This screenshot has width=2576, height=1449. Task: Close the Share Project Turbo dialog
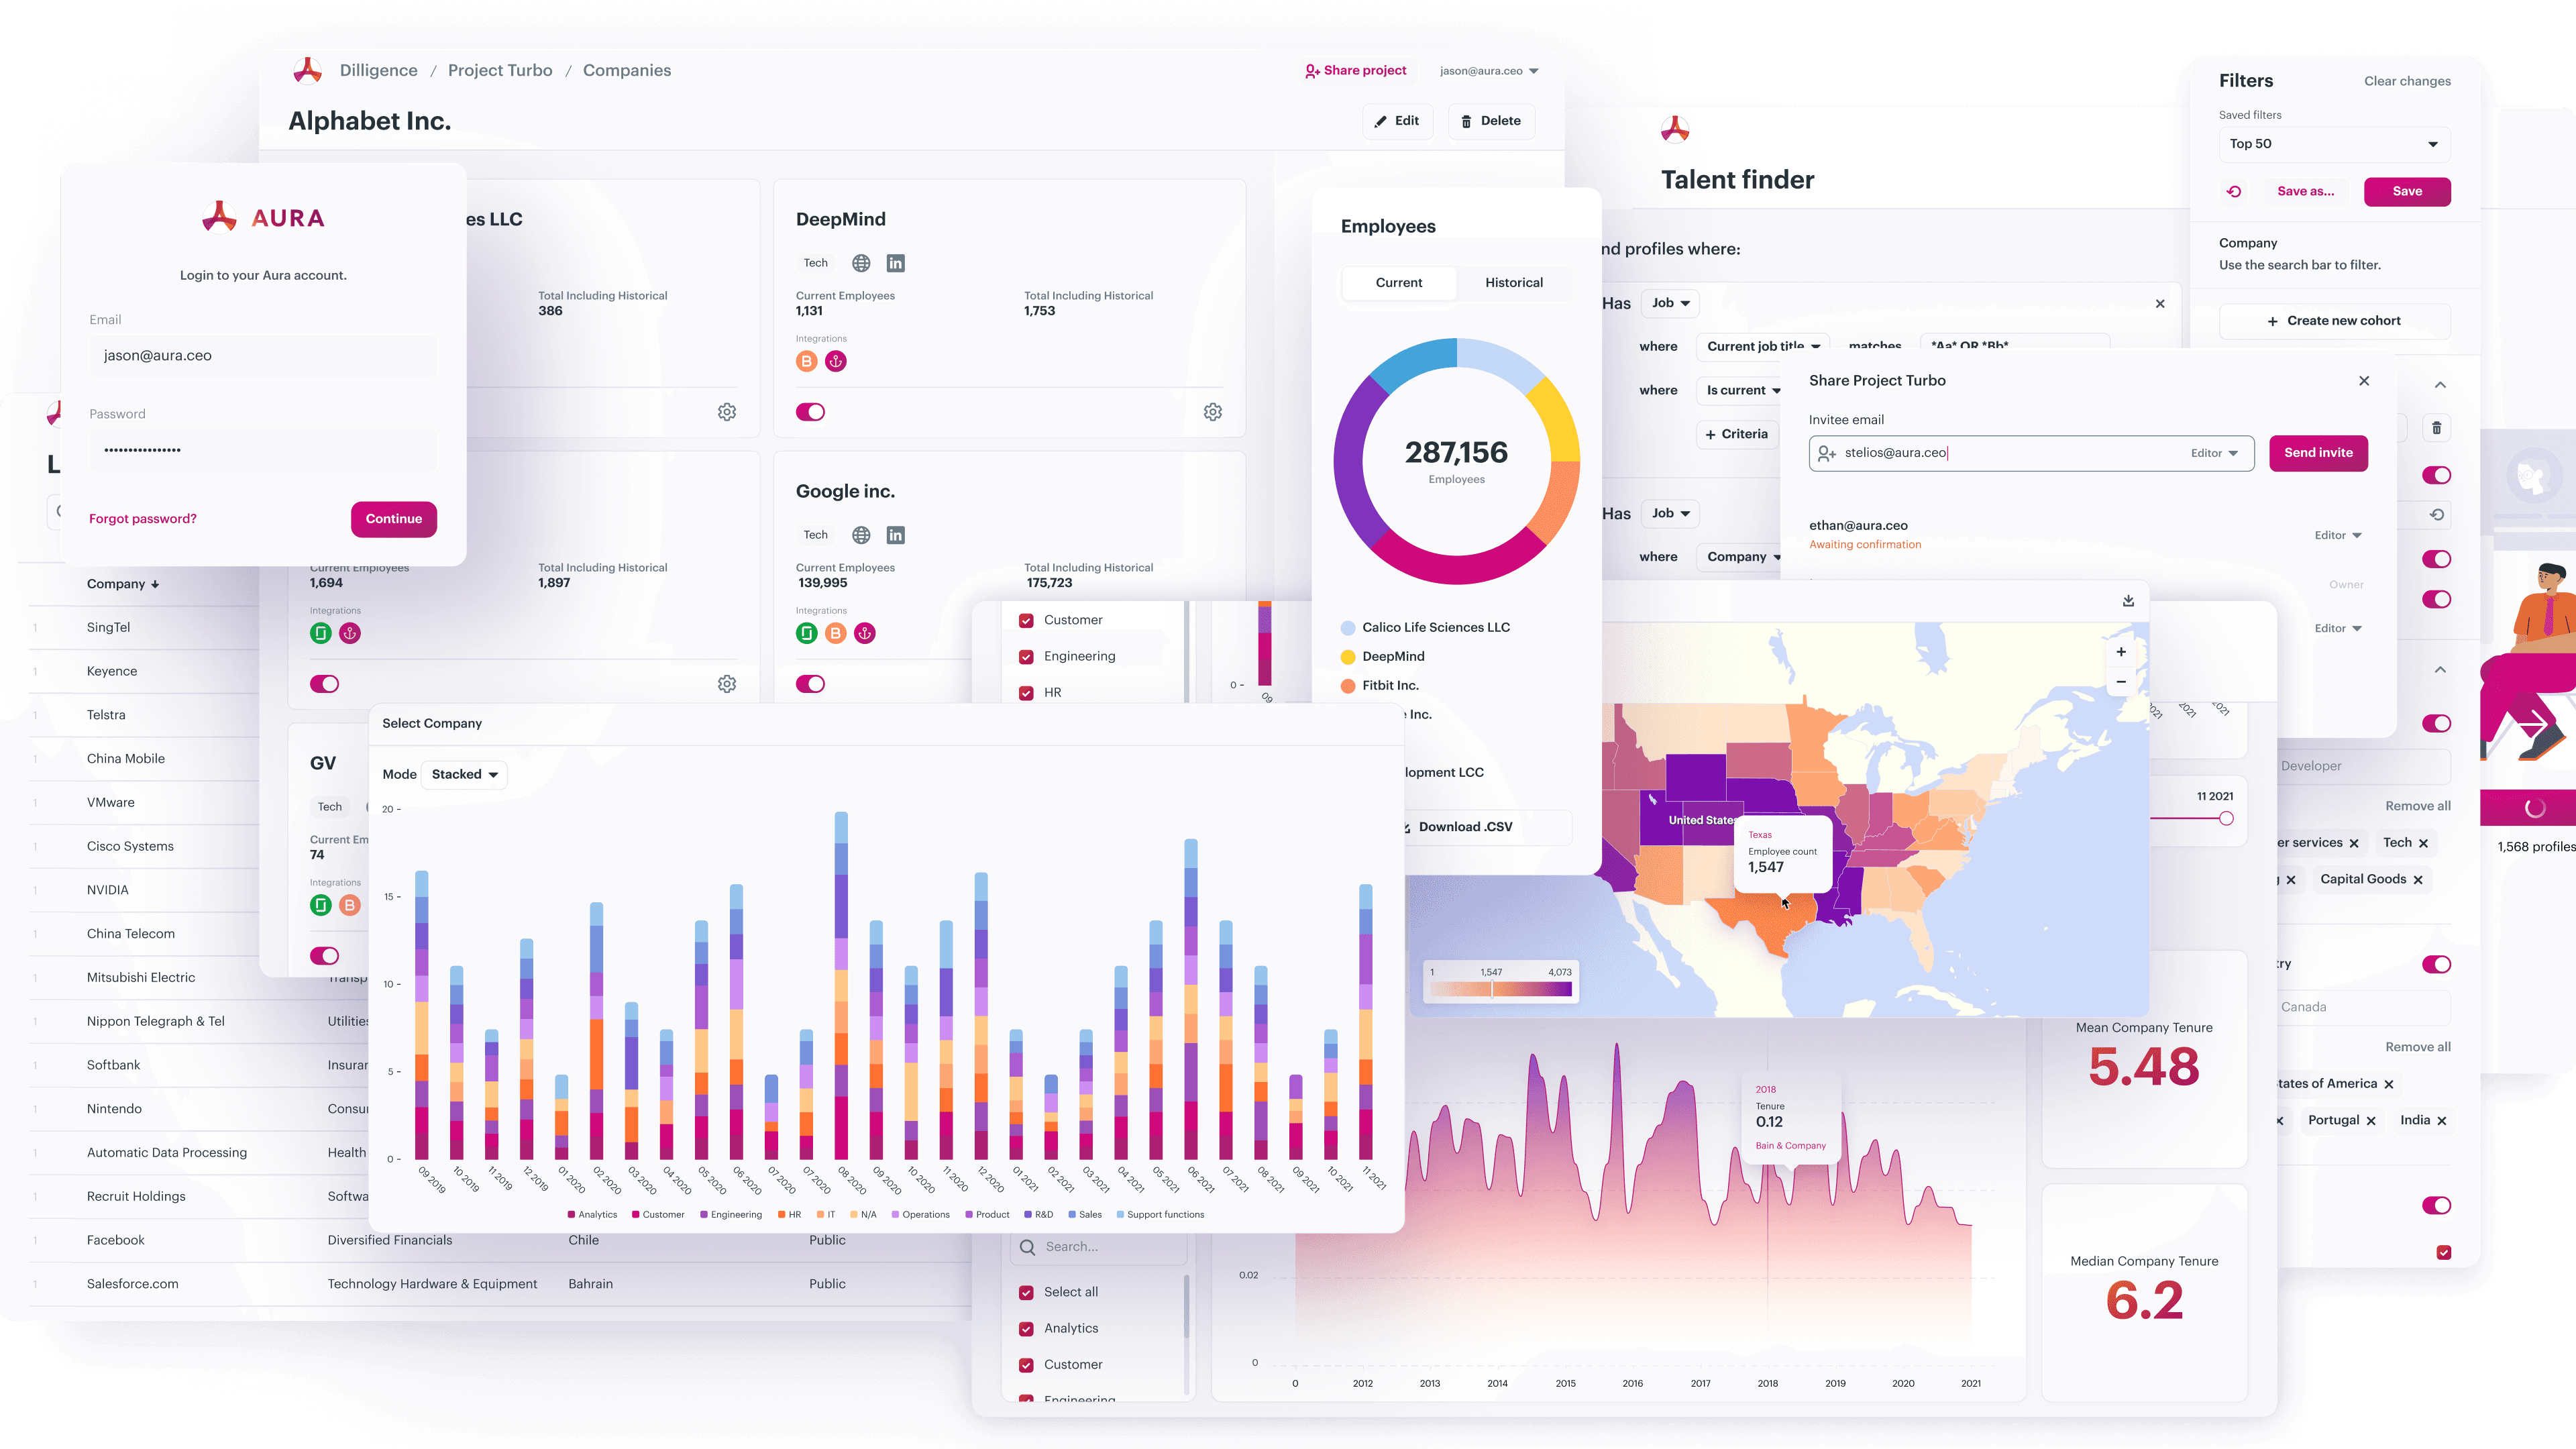(x=2364, y=381)
